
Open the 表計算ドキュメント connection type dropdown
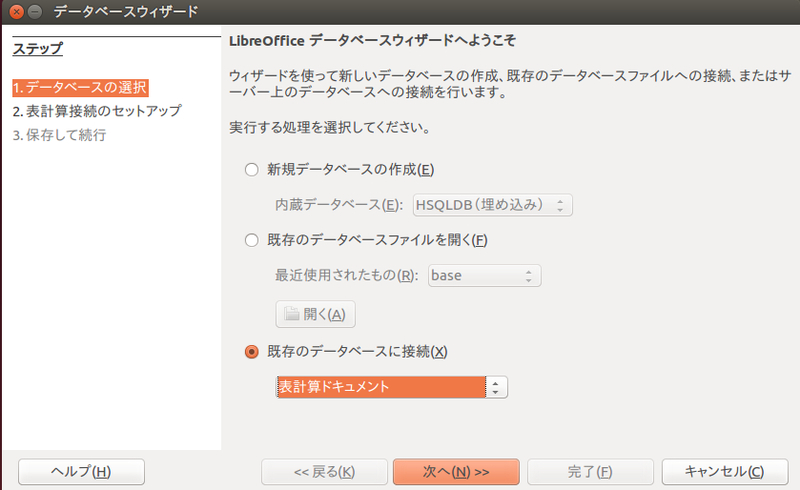[x=391, y=387]
